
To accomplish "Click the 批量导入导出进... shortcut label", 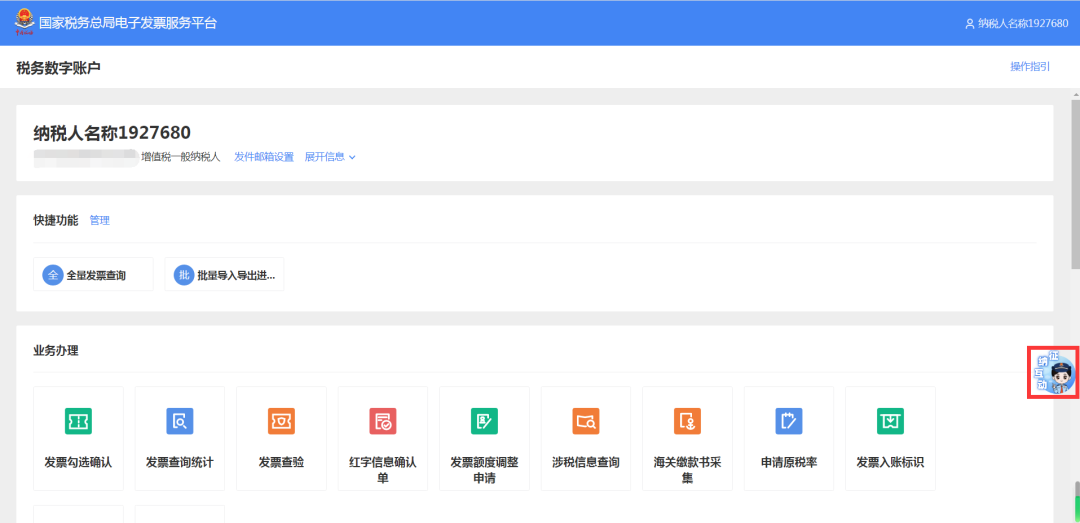I will [x=236, y=276].
